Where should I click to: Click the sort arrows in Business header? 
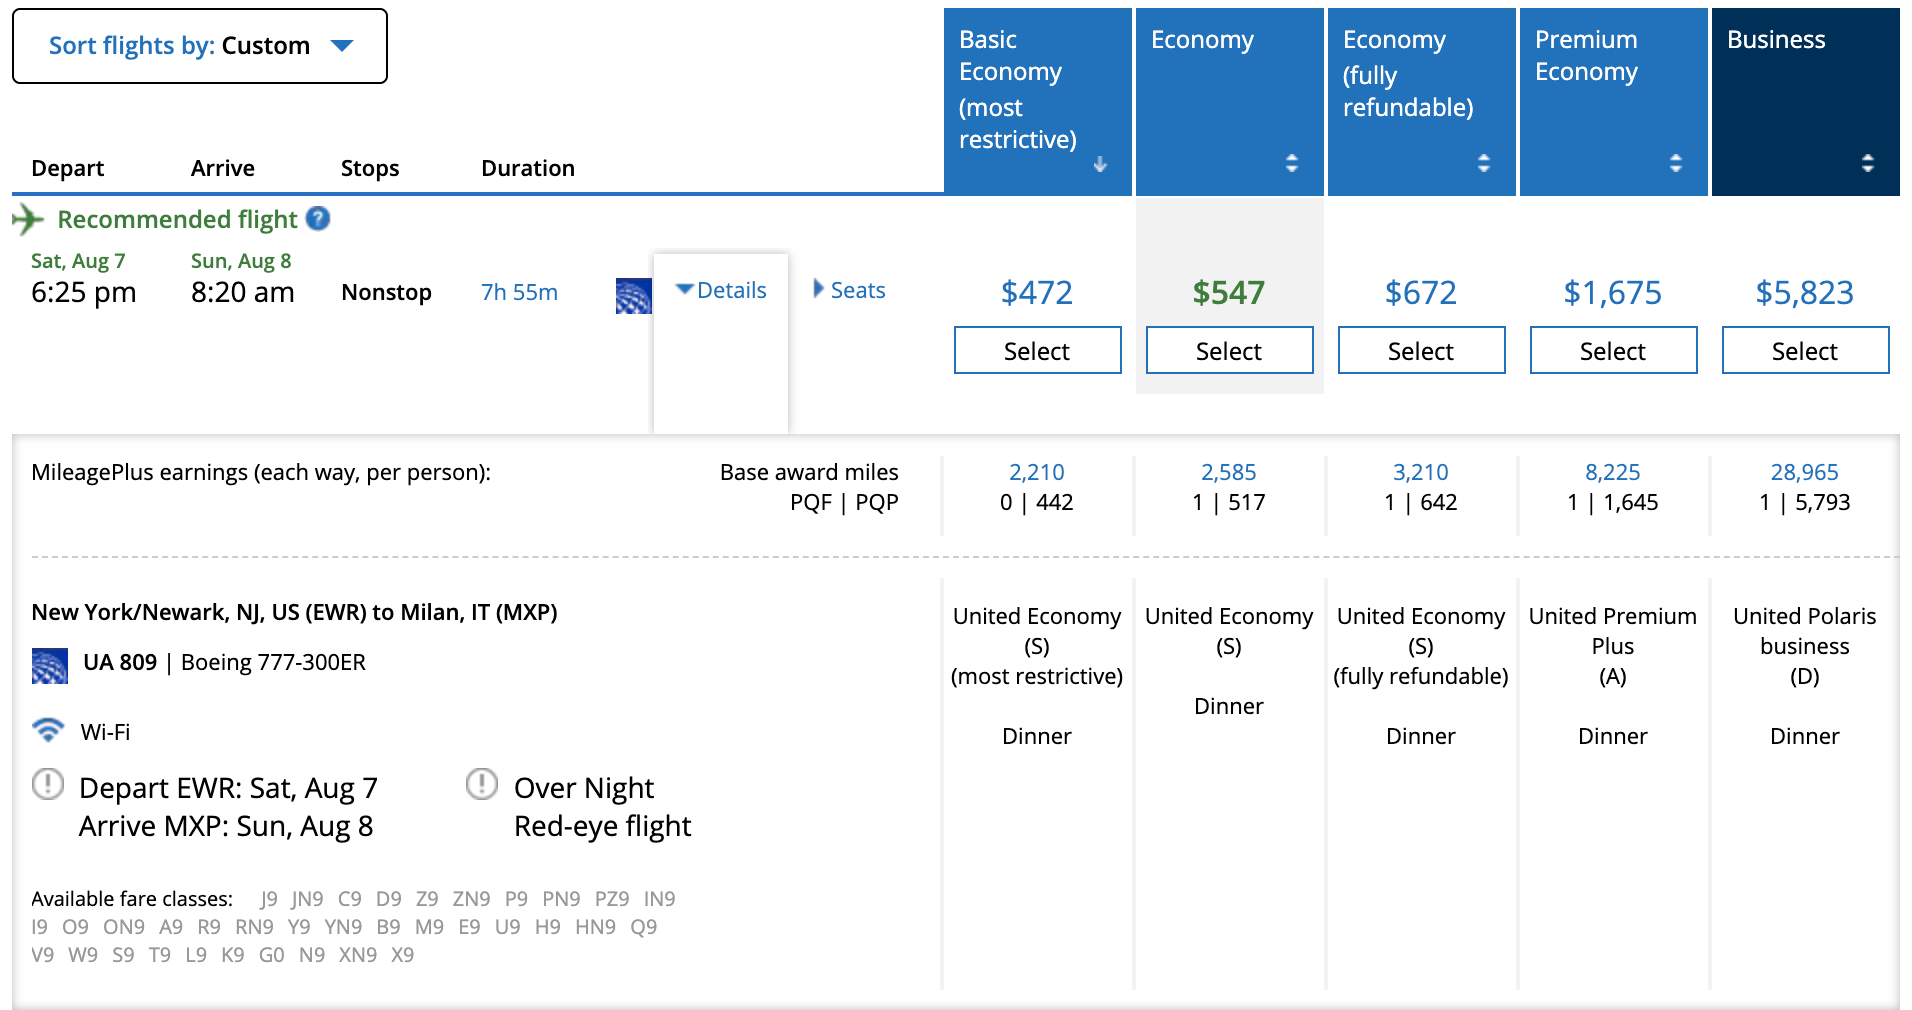click(x=1868, y=163)
